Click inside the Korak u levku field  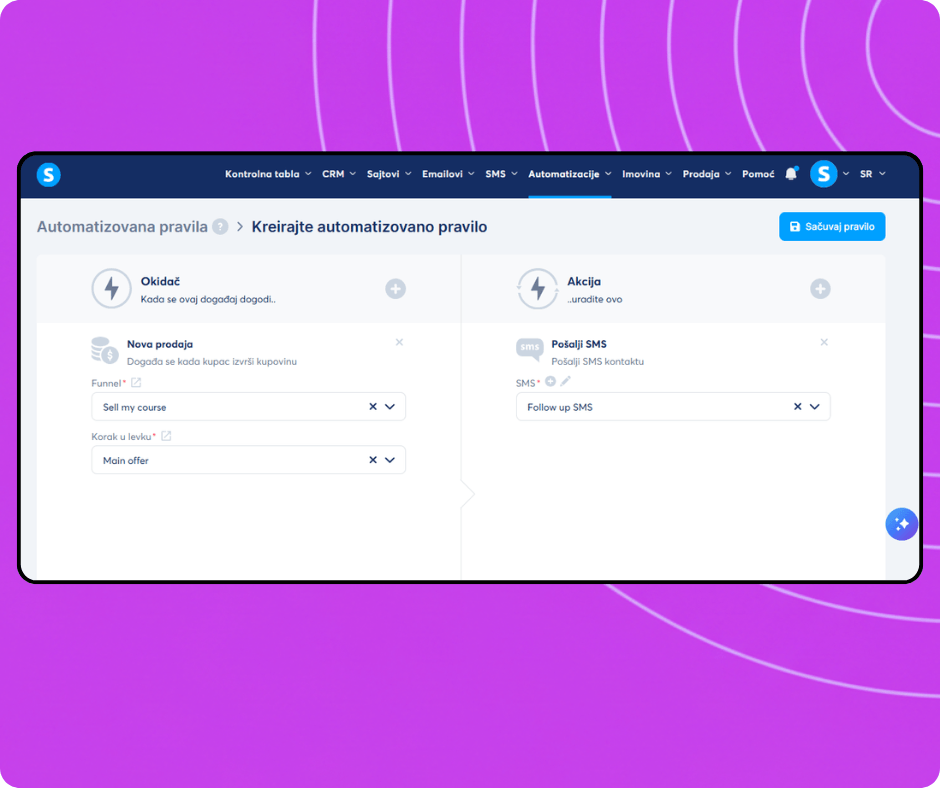(x=248, y=460)
